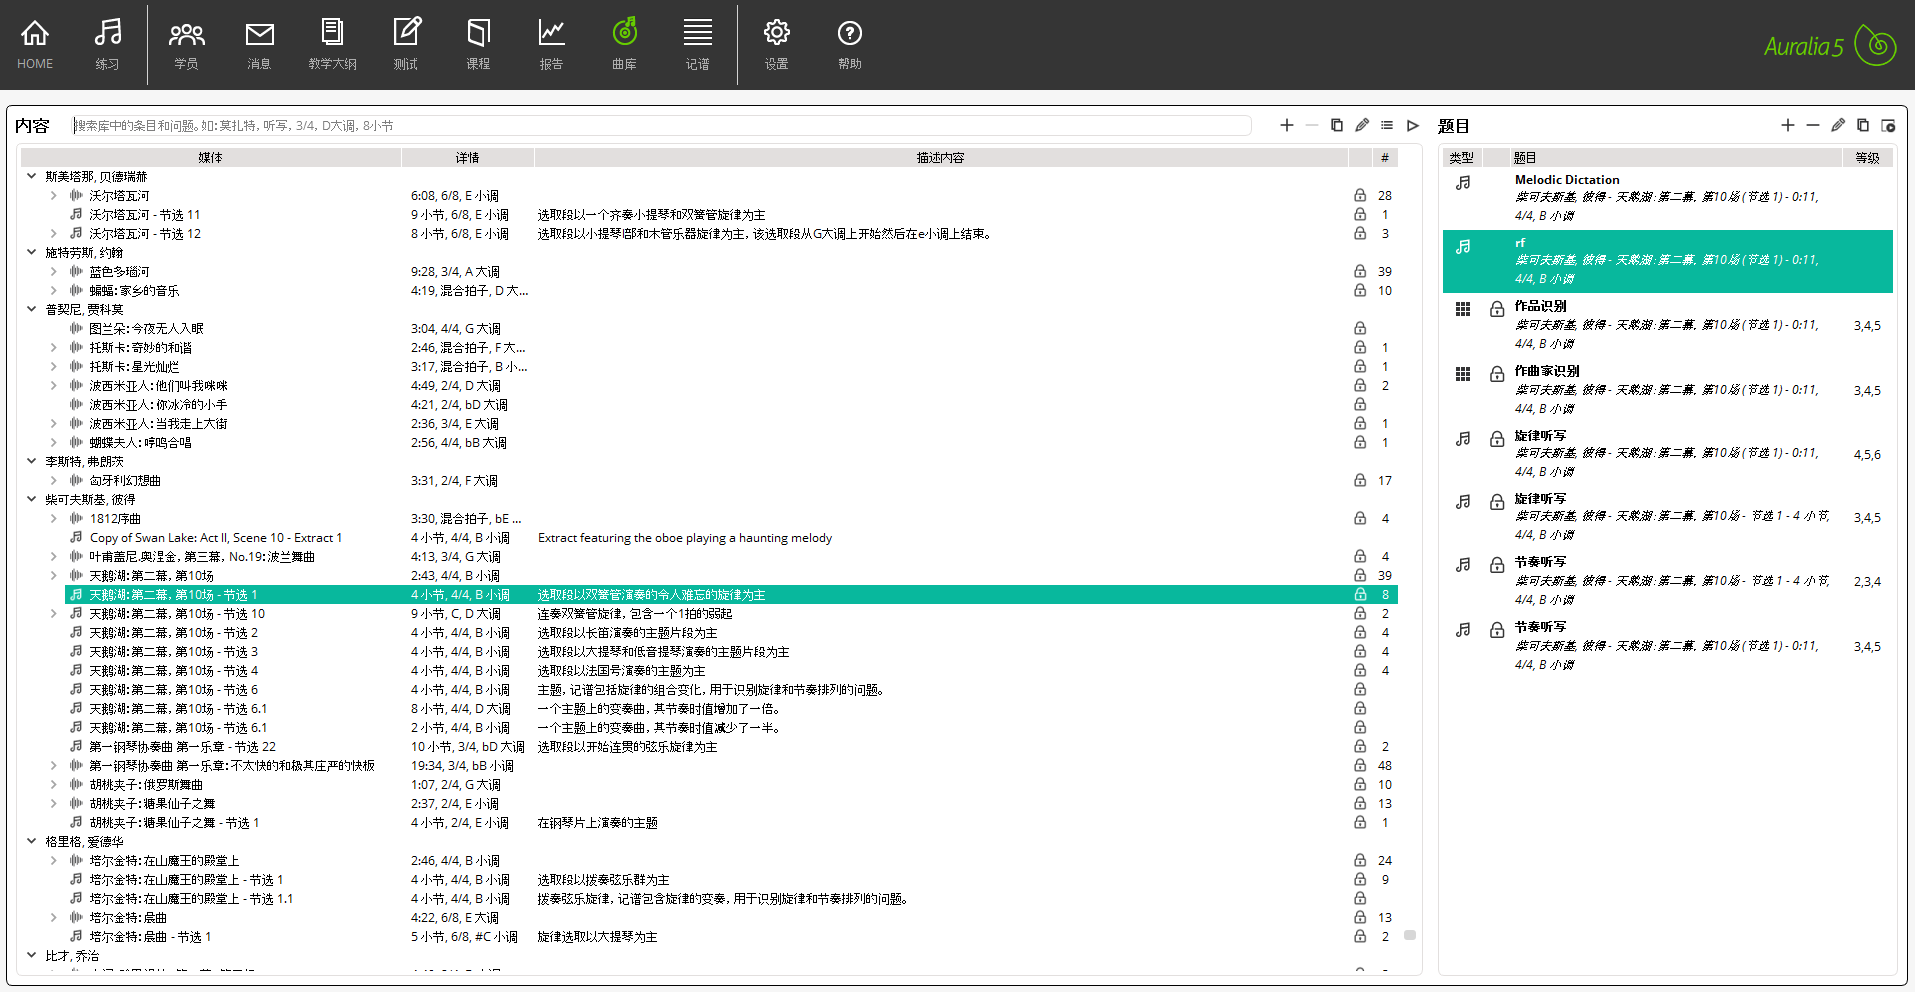Add a new item to 内容 library
This screenshot has width=1915, height=992.
tap(1287, 125)
